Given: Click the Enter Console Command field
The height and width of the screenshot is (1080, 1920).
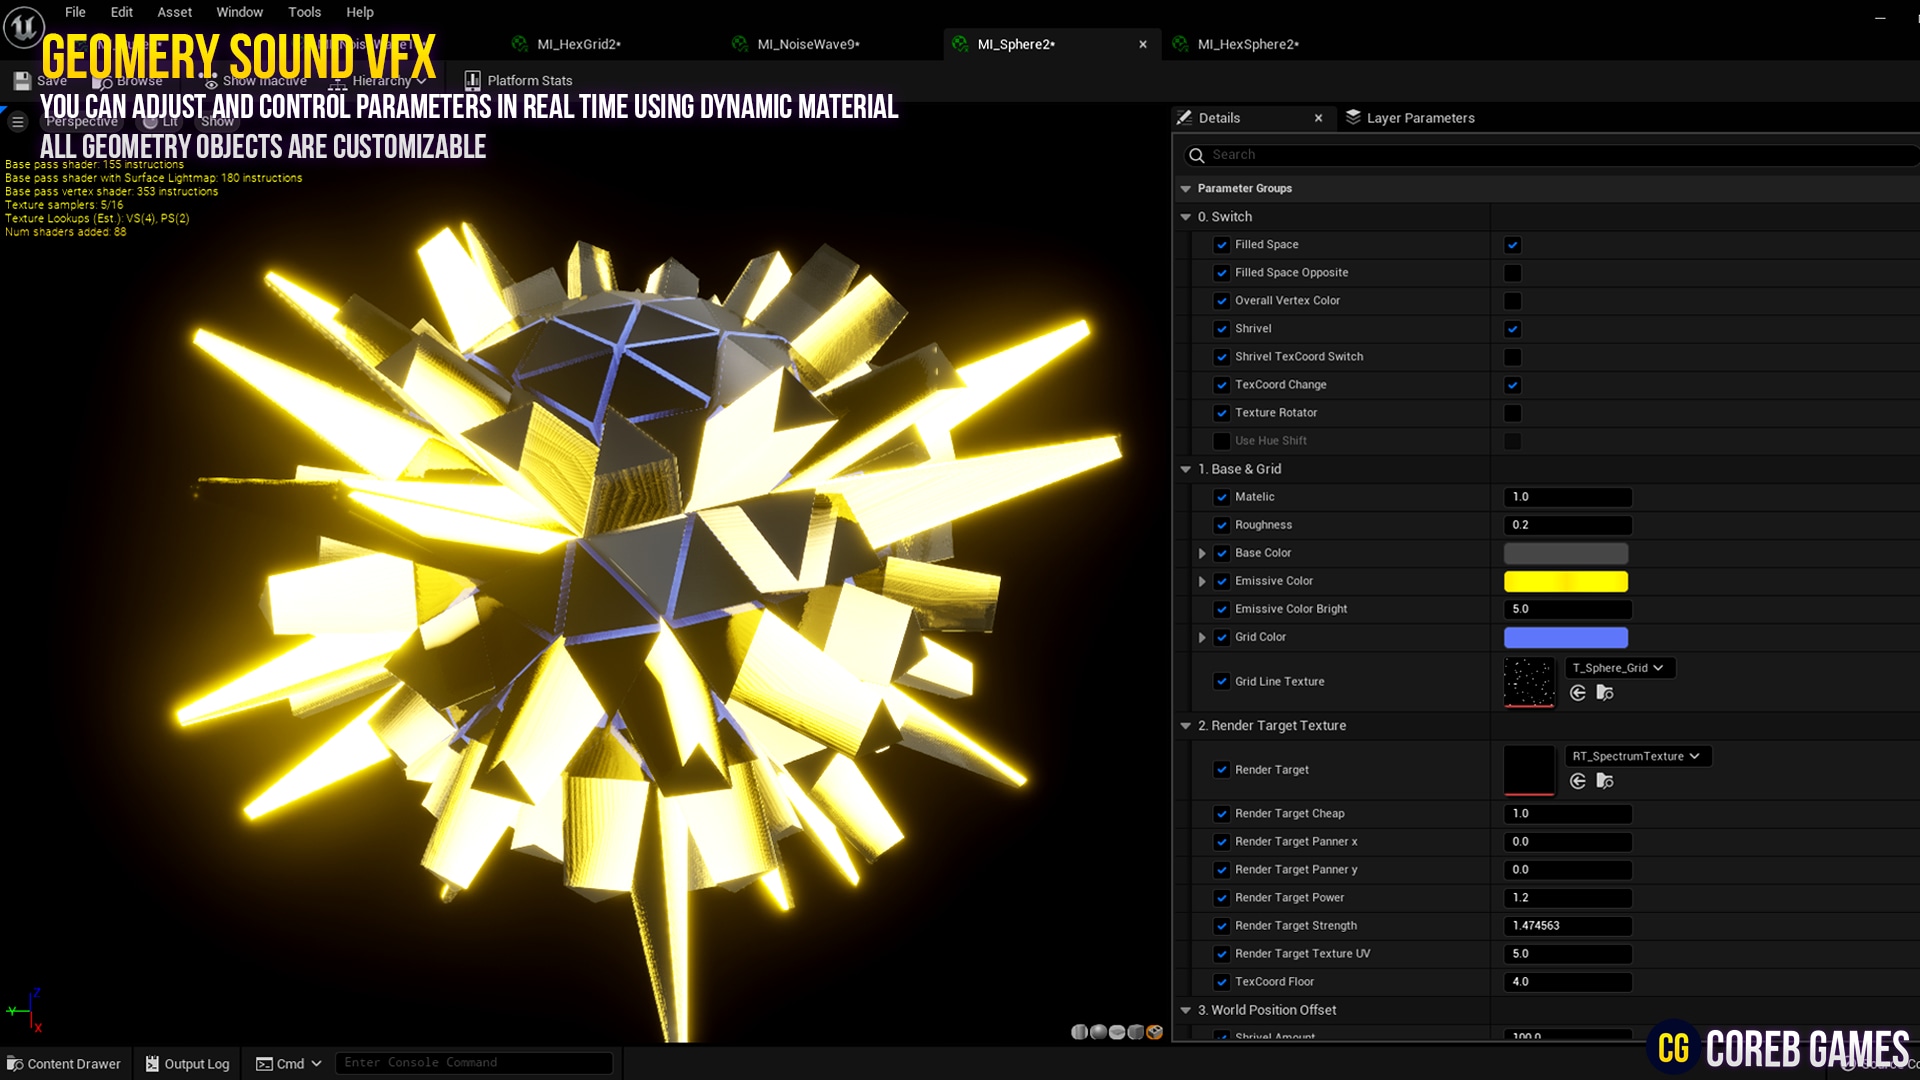Looking at the screenshot, I should click(472, 1062).
